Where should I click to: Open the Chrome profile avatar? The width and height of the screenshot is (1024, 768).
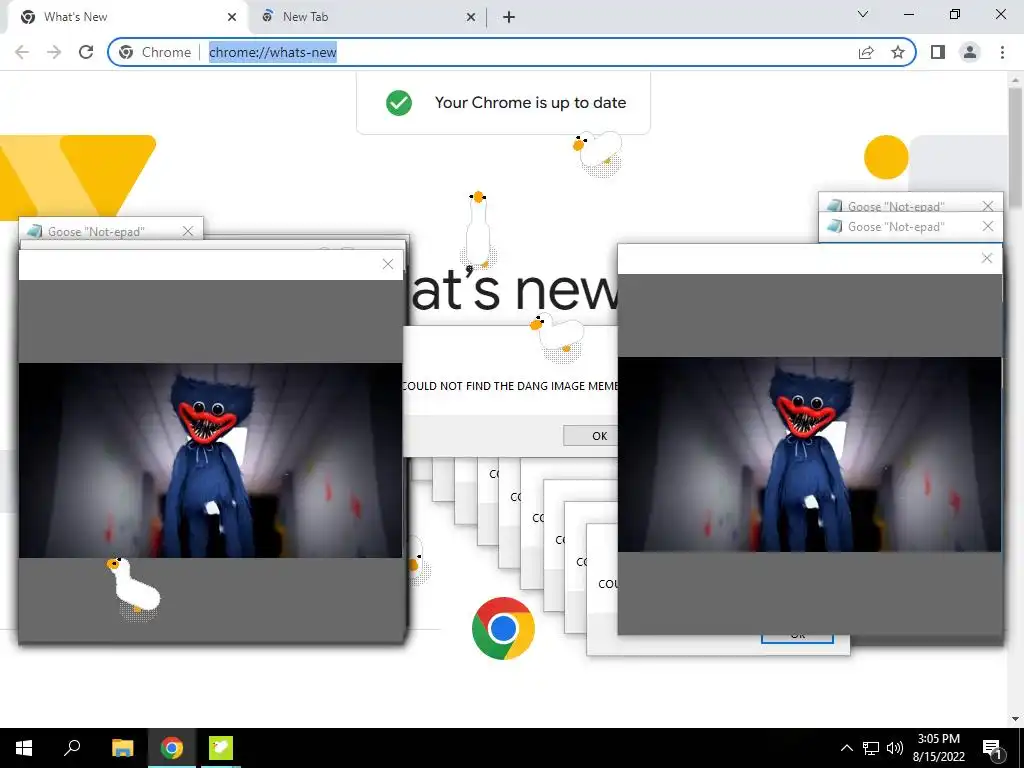click(970, 52)
